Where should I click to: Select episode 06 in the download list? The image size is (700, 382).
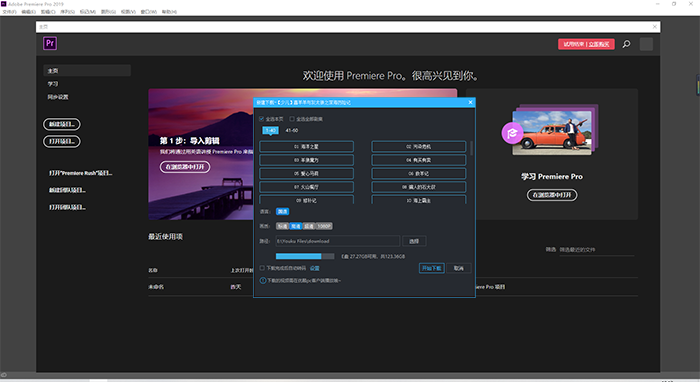tap(419, 174)
